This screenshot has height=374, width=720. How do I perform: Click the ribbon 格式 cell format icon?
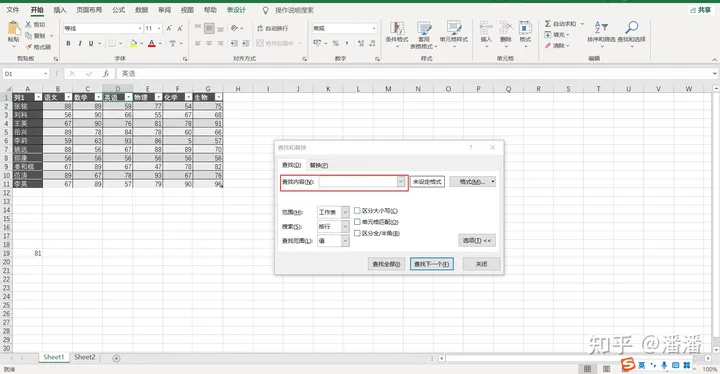pos(525,28)
